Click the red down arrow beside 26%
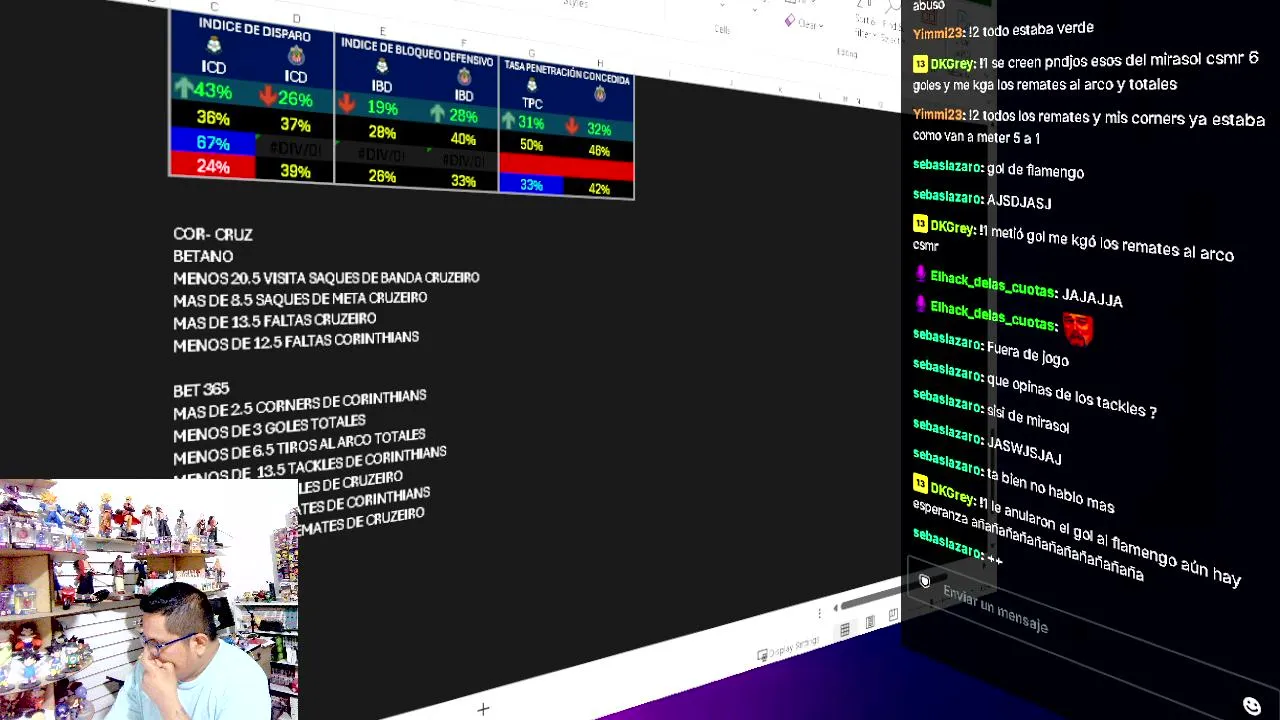Viewport: 1280px width, 720px height. [x=267, y=96]
